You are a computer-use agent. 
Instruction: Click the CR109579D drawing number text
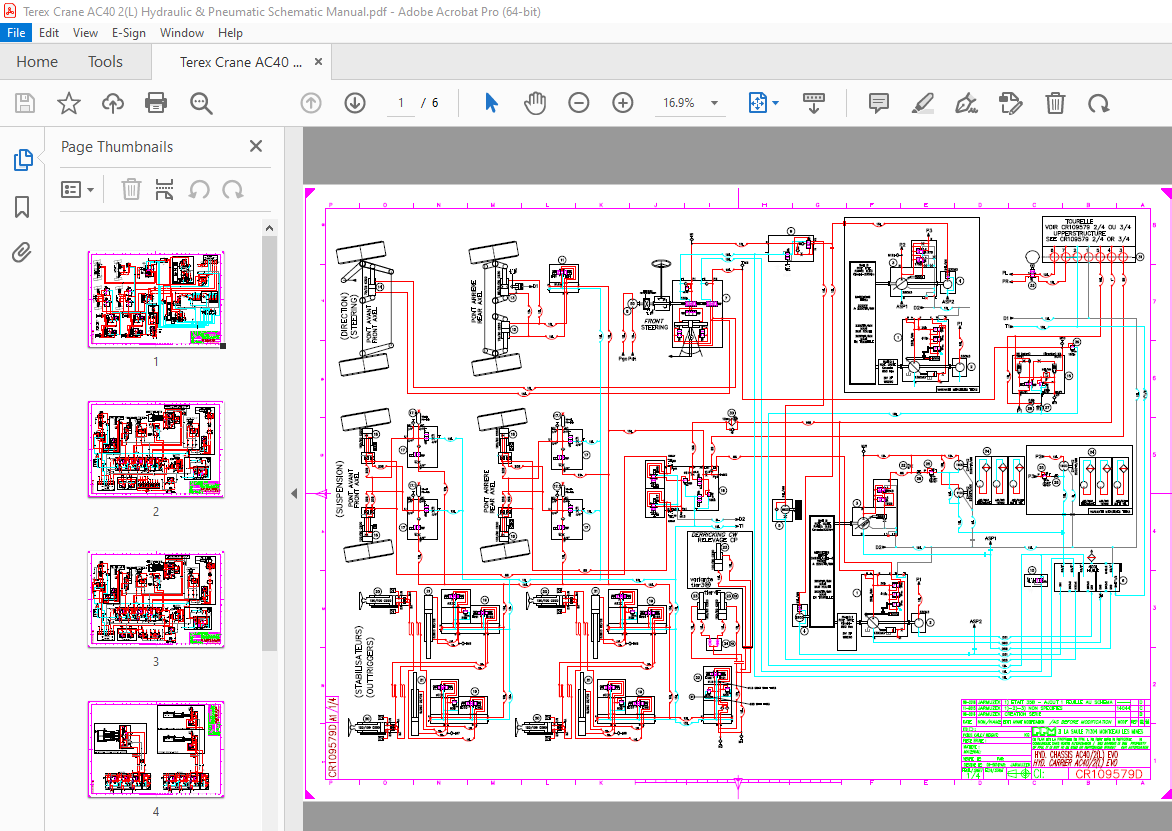tap(1108, 774)
